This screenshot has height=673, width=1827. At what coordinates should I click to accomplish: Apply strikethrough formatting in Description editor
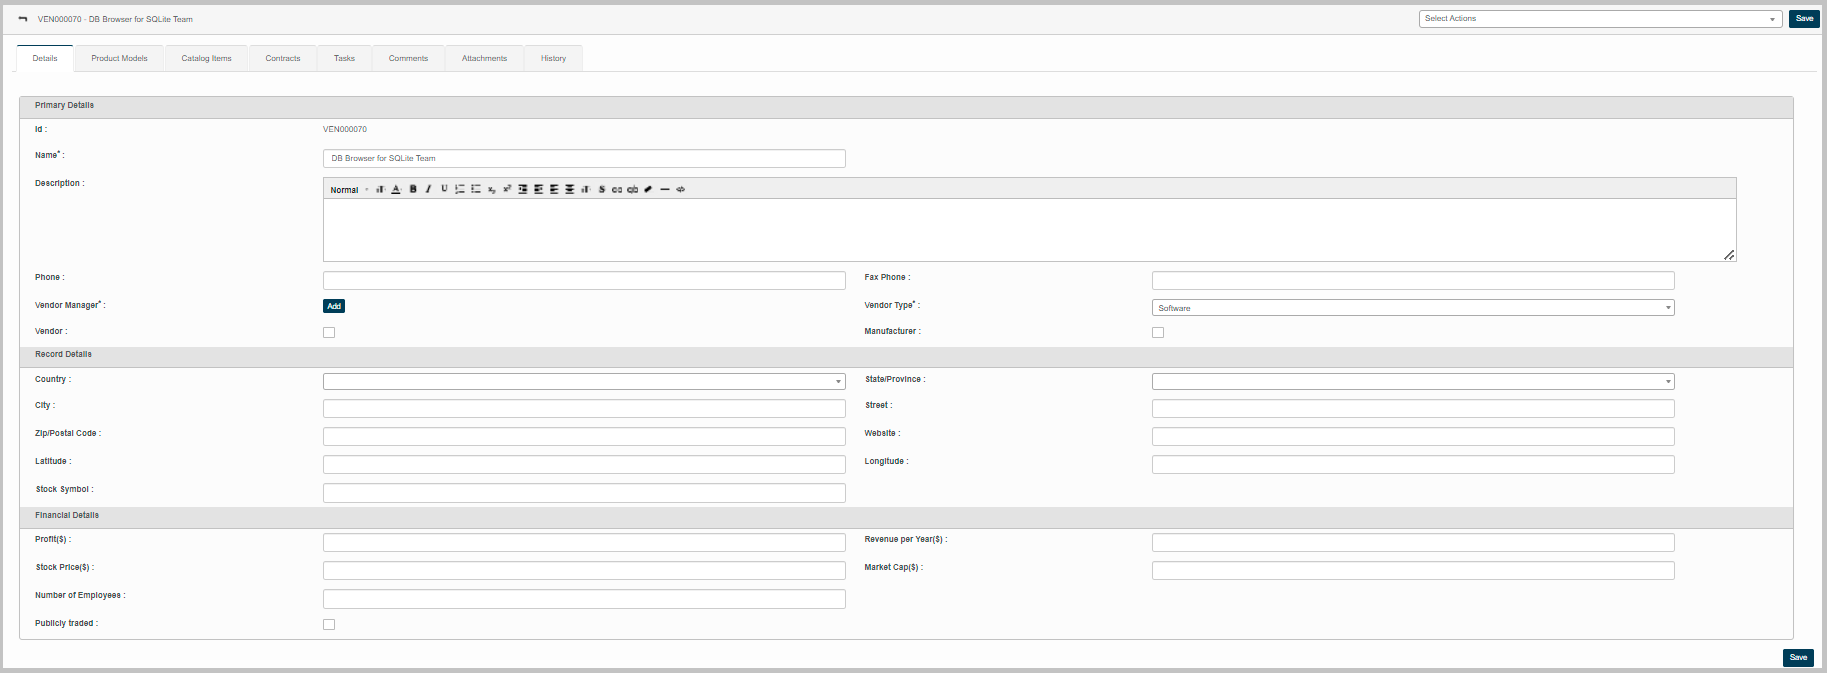click(601, 189)
